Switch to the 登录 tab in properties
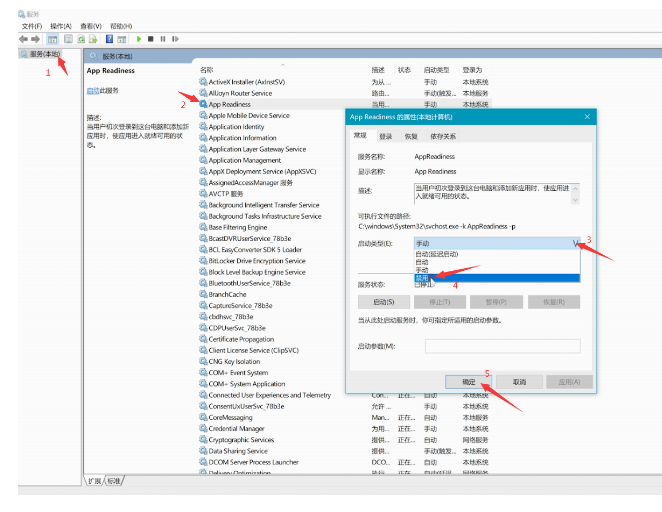This screenshot has width=662, height=512. tap(385, 136)
